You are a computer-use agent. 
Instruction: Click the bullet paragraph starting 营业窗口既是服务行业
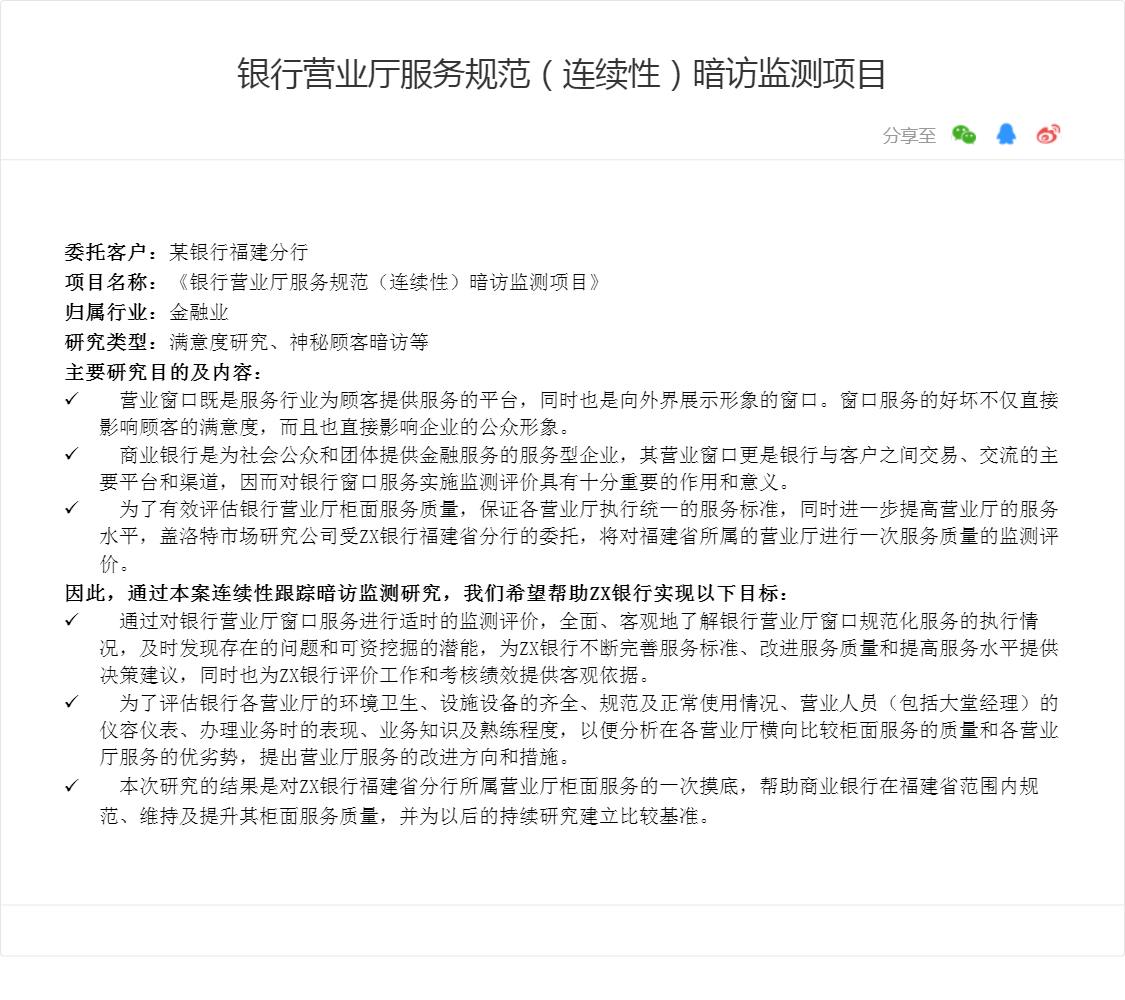click(x=562, y=413)
